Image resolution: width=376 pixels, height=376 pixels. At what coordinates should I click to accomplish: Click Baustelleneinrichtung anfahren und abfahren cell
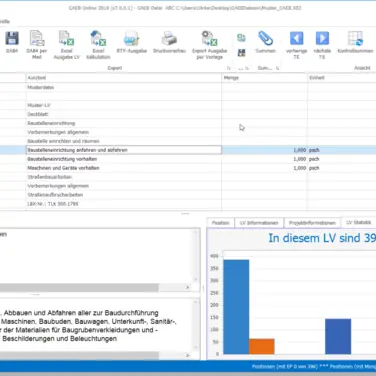pyautogui.click(x=124, y=150)
